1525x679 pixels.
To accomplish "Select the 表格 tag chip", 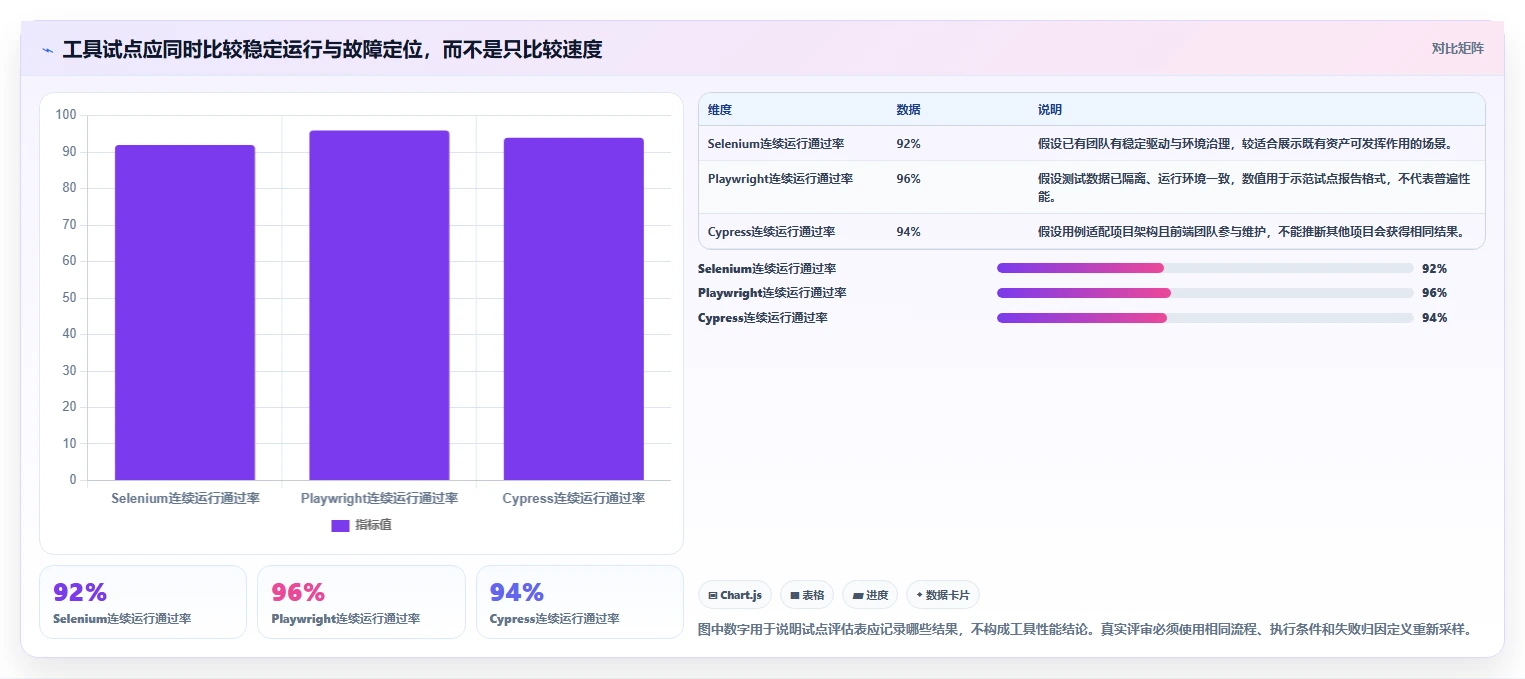I will coord(807,595).
